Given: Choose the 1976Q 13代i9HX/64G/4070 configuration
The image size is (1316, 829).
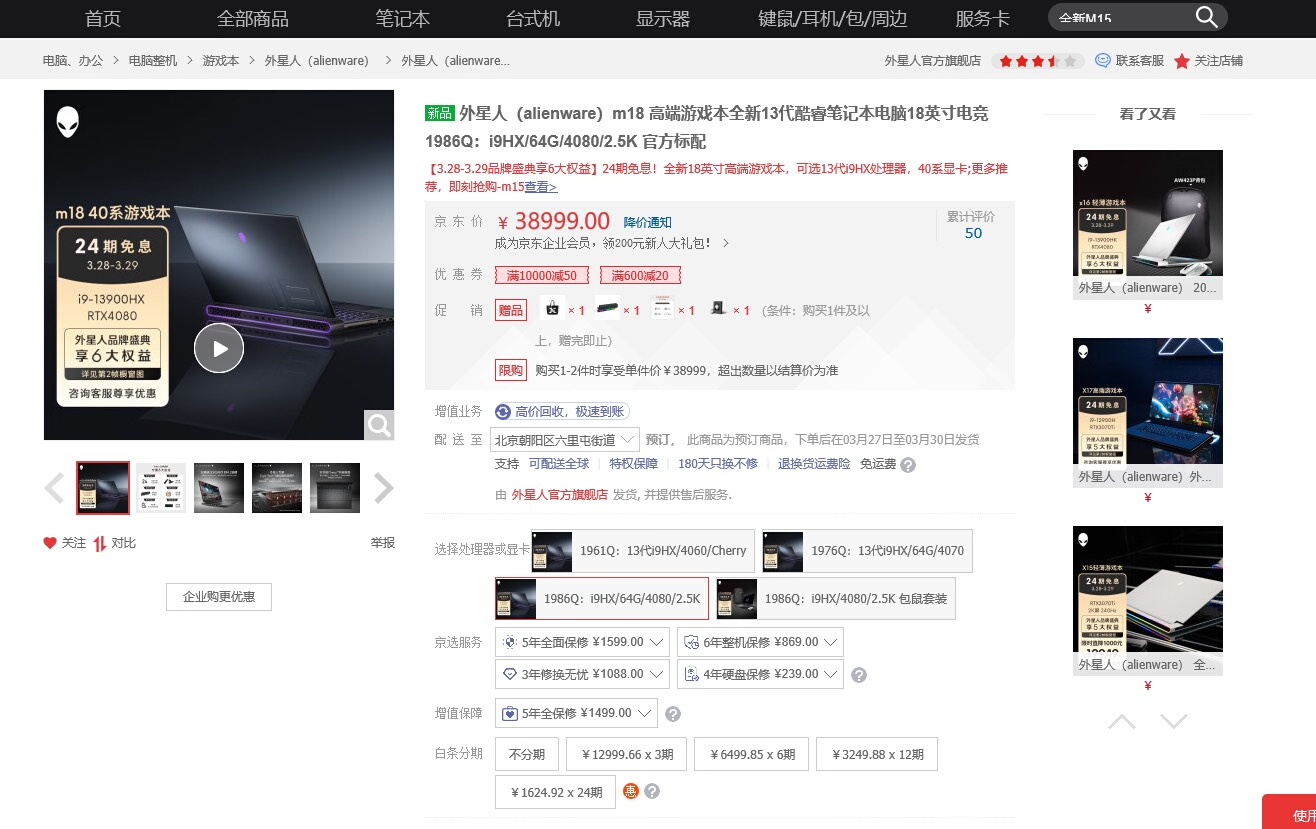Looking at the screenshot, I should tap(867, 551).
